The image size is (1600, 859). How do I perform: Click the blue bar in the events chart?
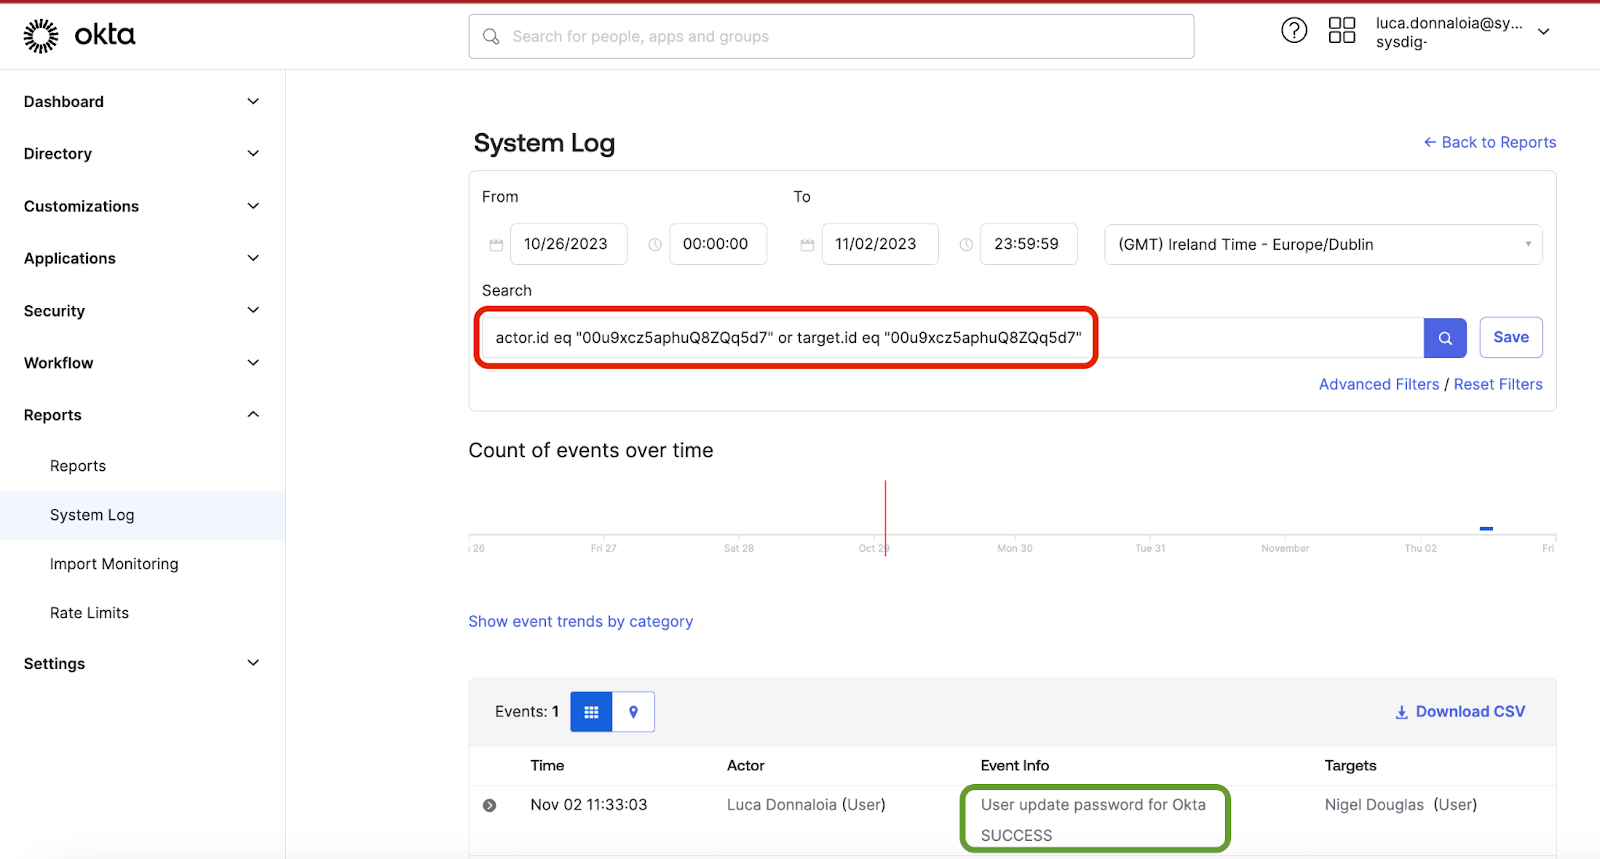pyautogui.click(x=1486, y=528)
